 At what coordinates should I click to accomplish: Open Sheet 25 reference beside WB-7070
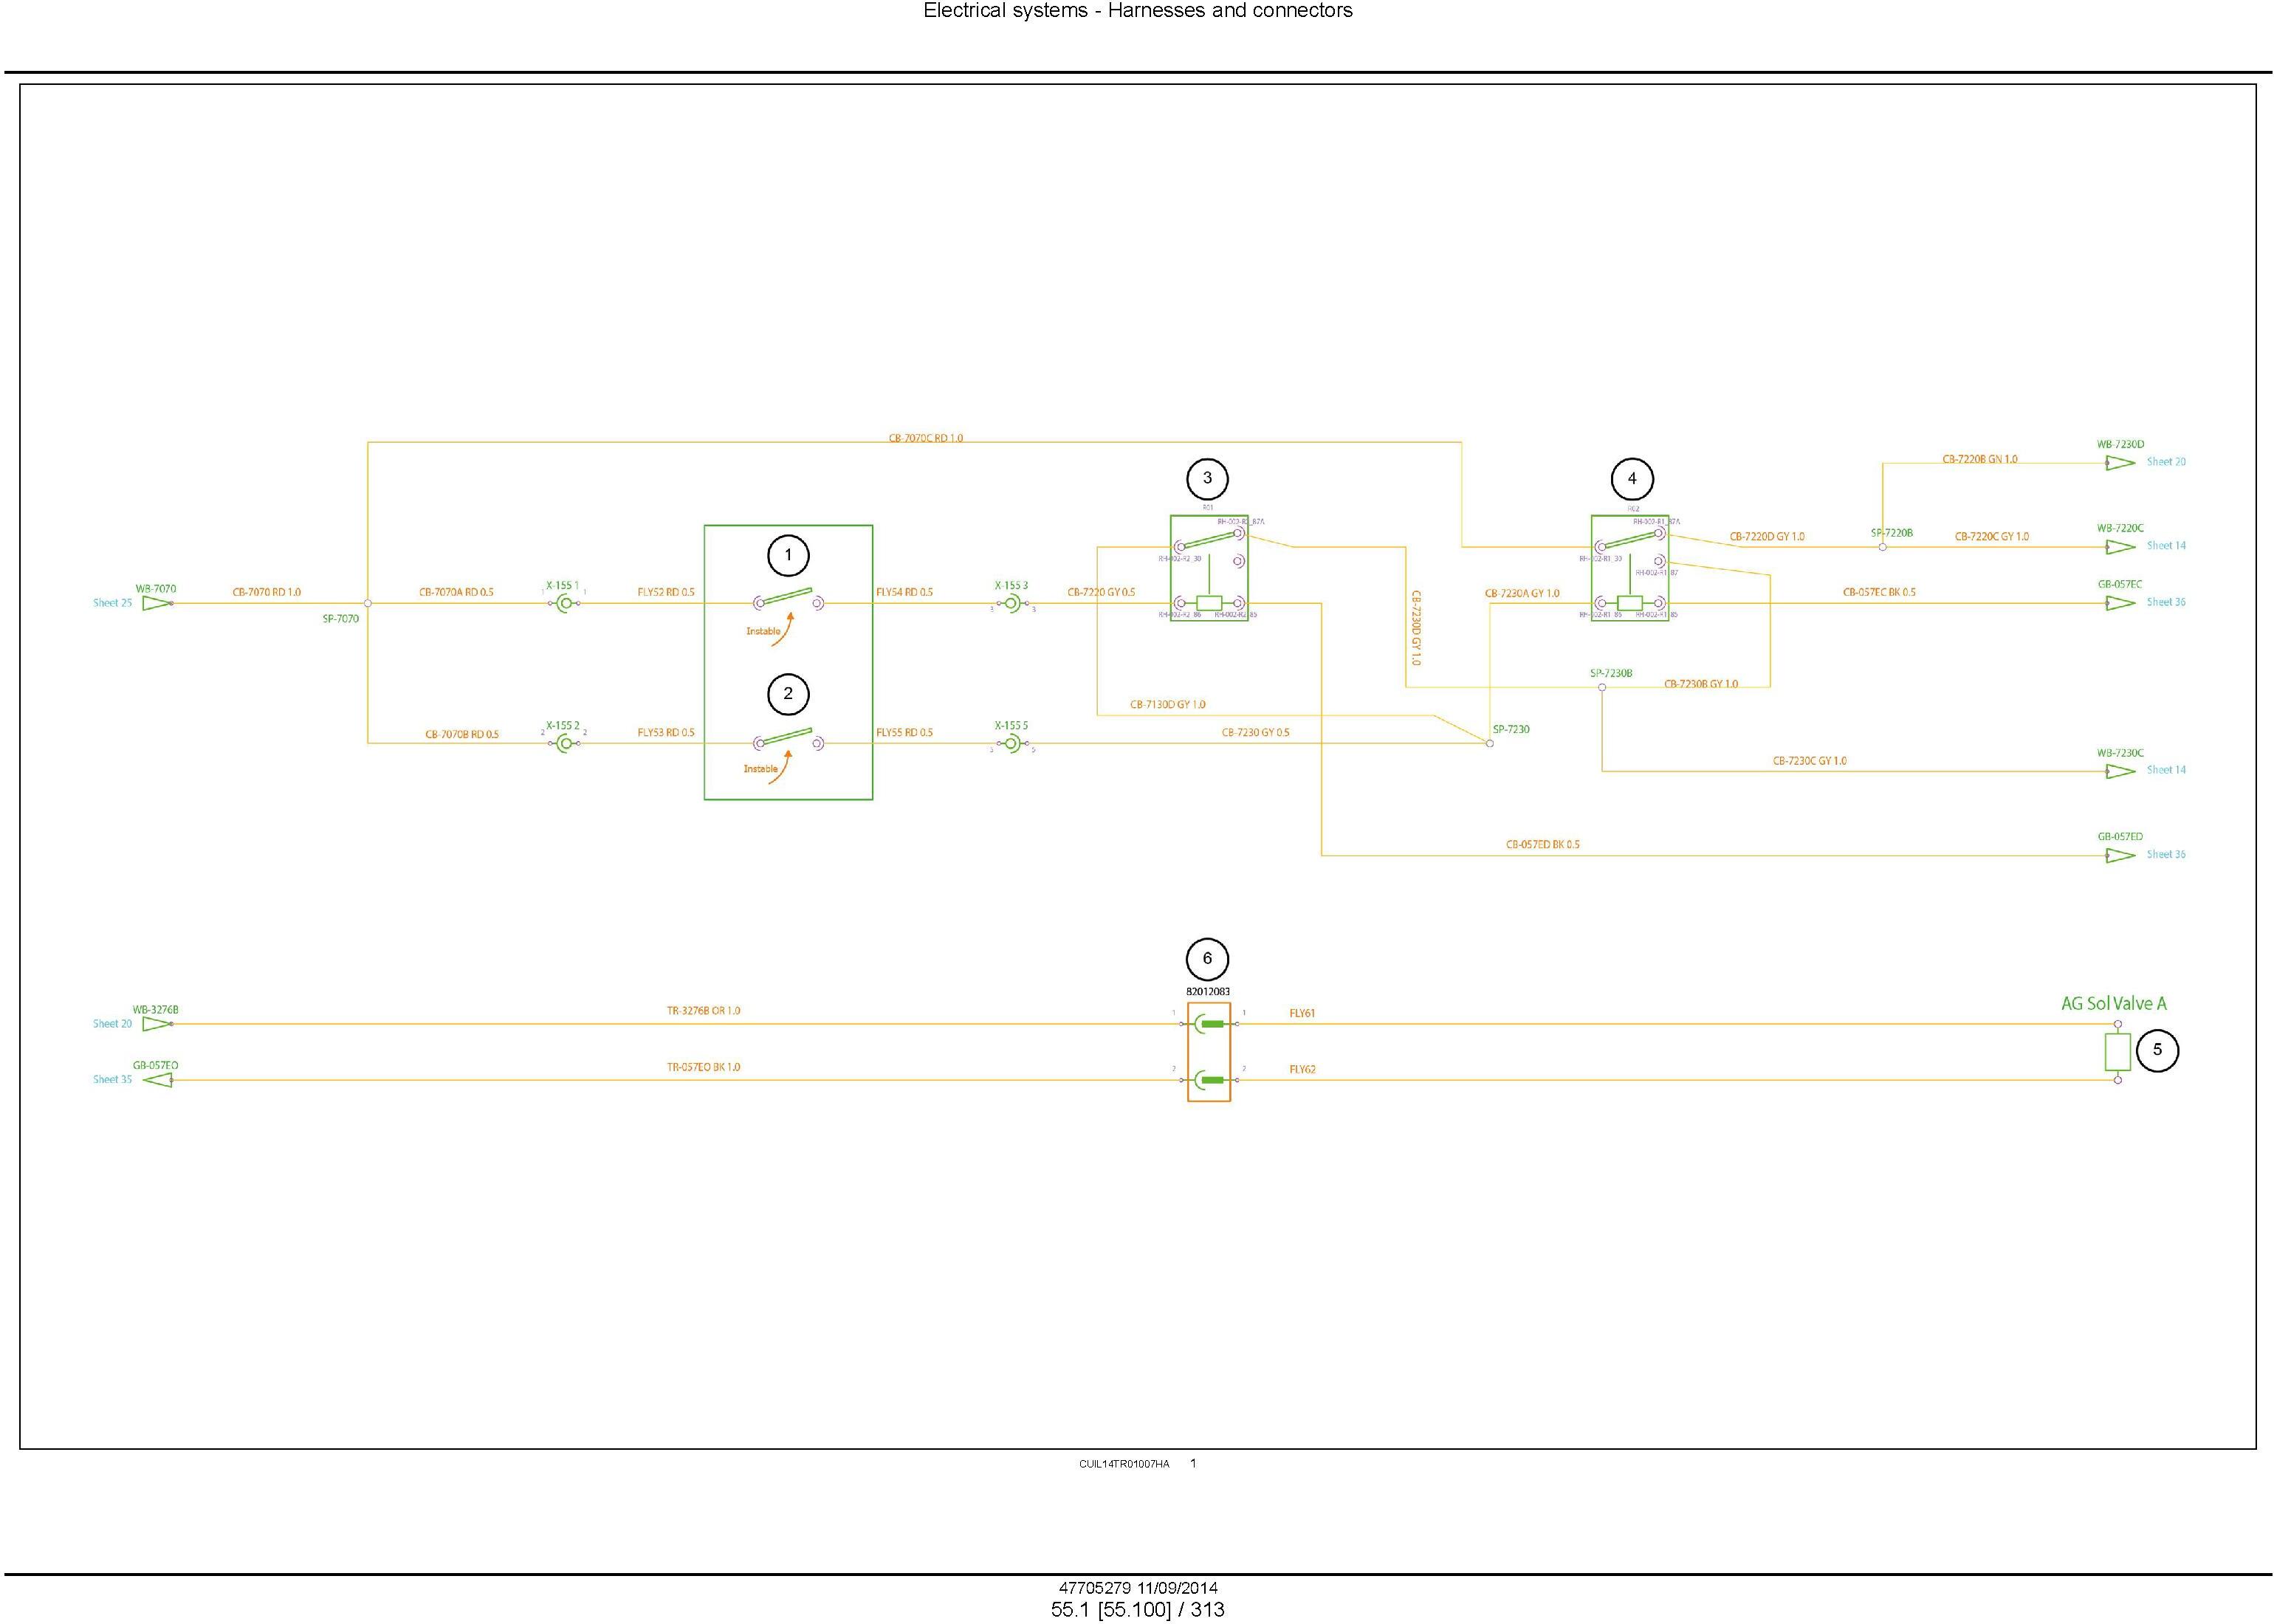coord(112,603)
